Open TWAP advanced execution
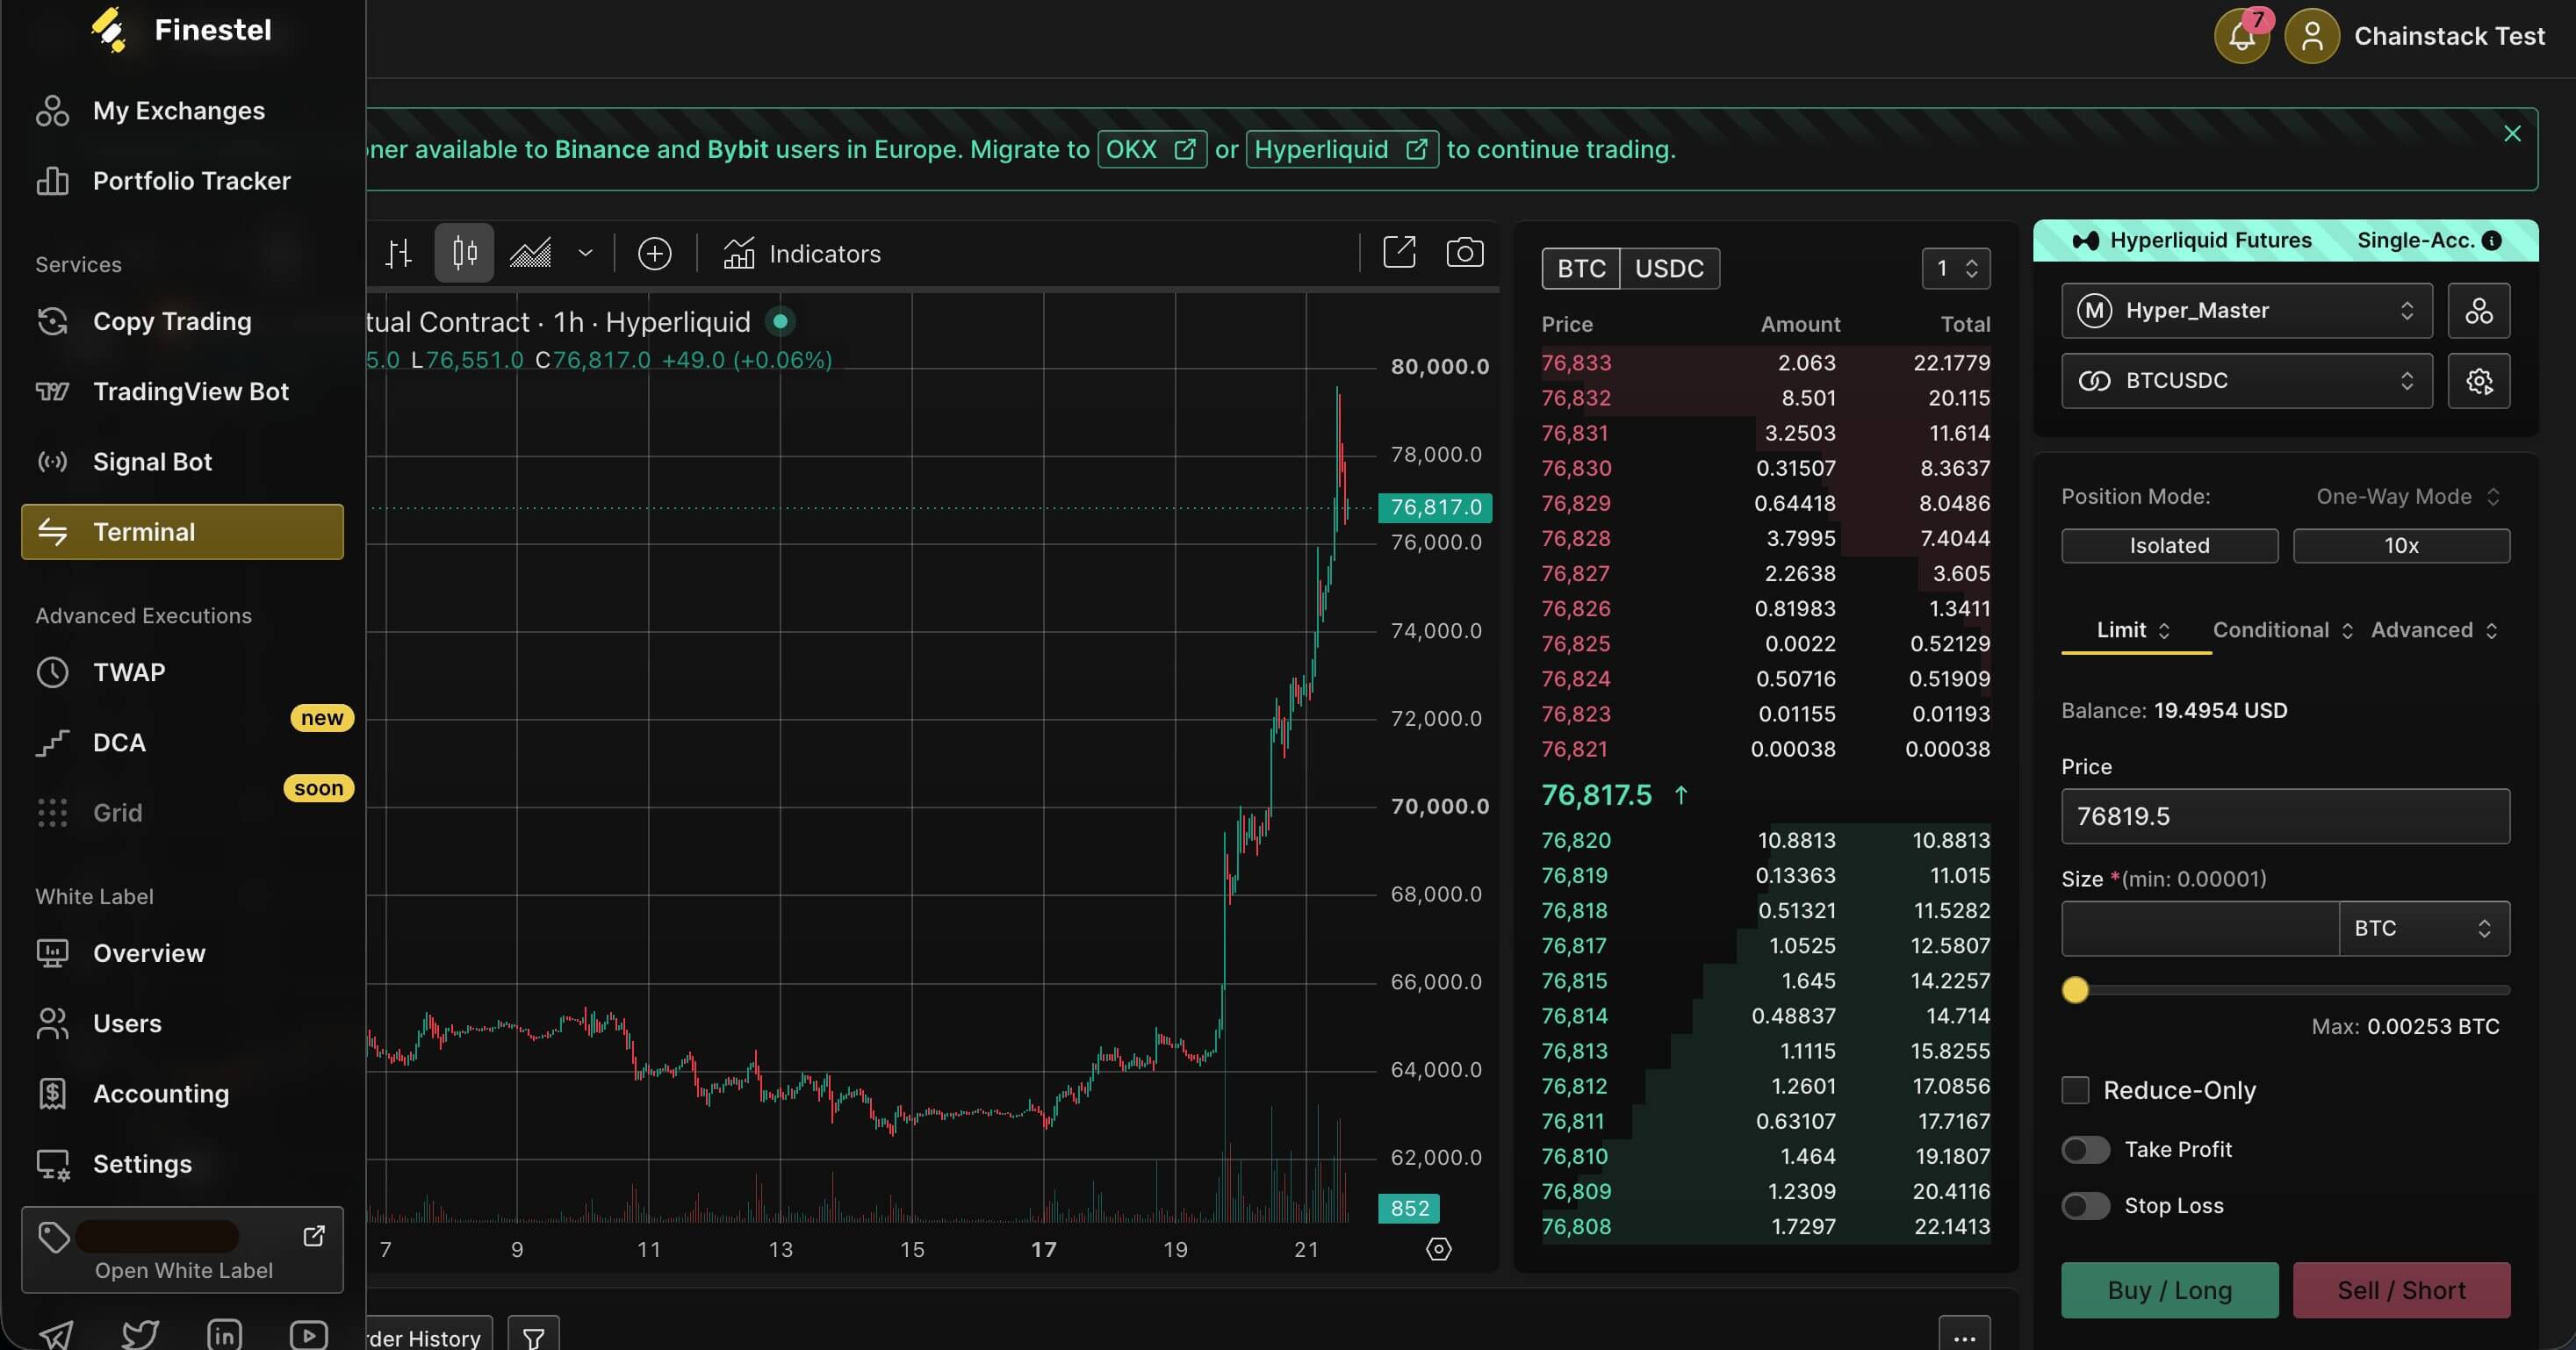This screenshot has width=2576, height=1350. [182, 672]
